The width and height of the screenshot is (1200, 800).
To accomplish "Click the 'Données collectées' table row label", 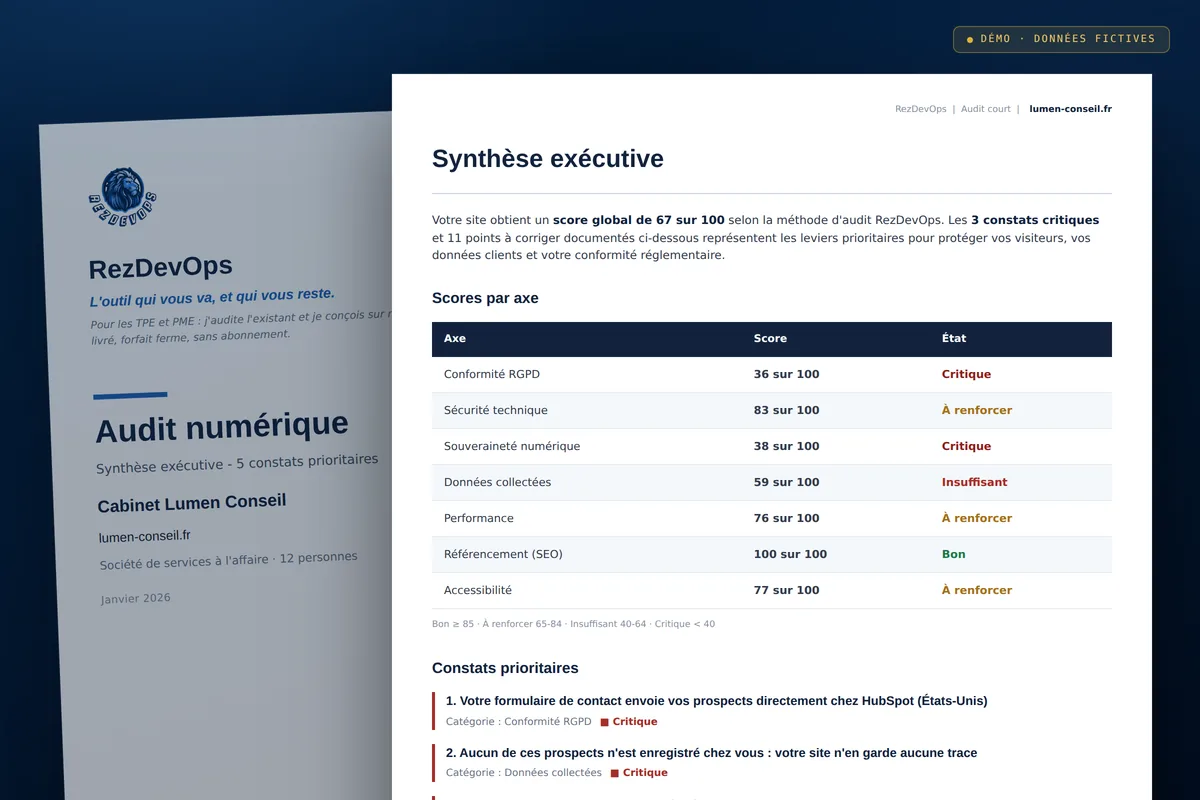I will 497,482.
